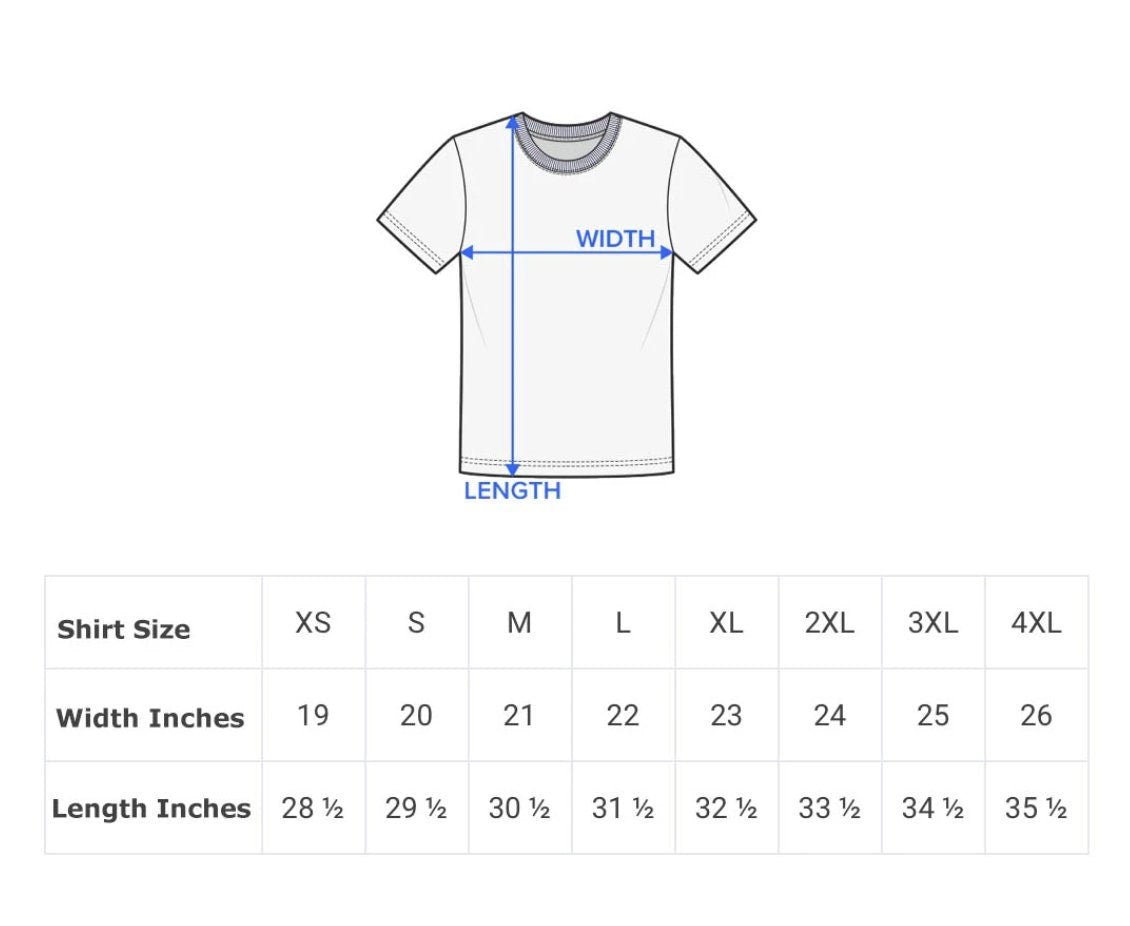
Task: Select the 28 ½ length cell
Action: (313, 808)
